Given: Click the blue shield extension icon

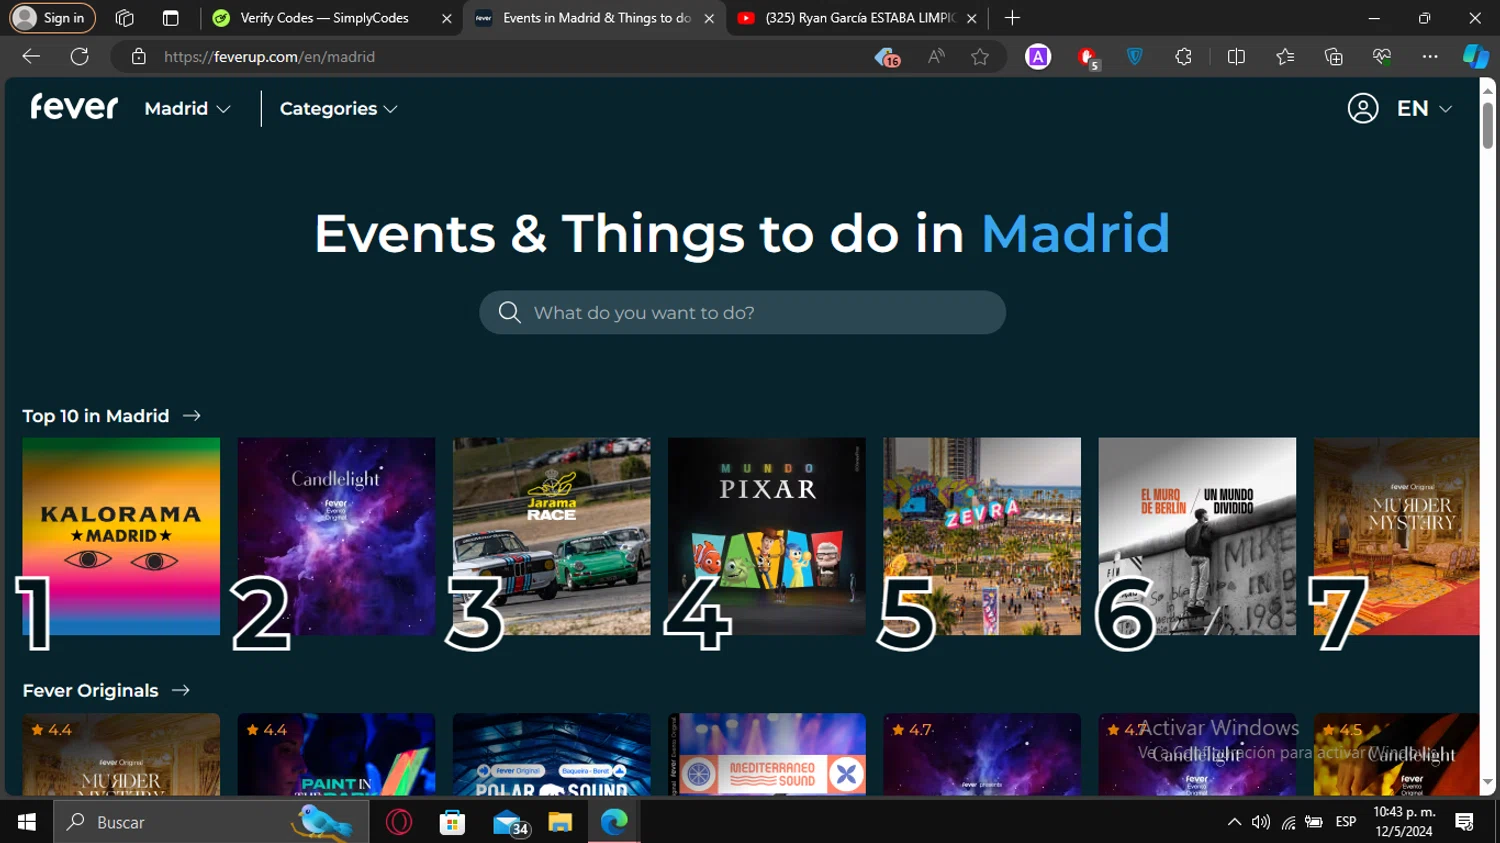Looking at the screenshot, I should (1135, 57).
